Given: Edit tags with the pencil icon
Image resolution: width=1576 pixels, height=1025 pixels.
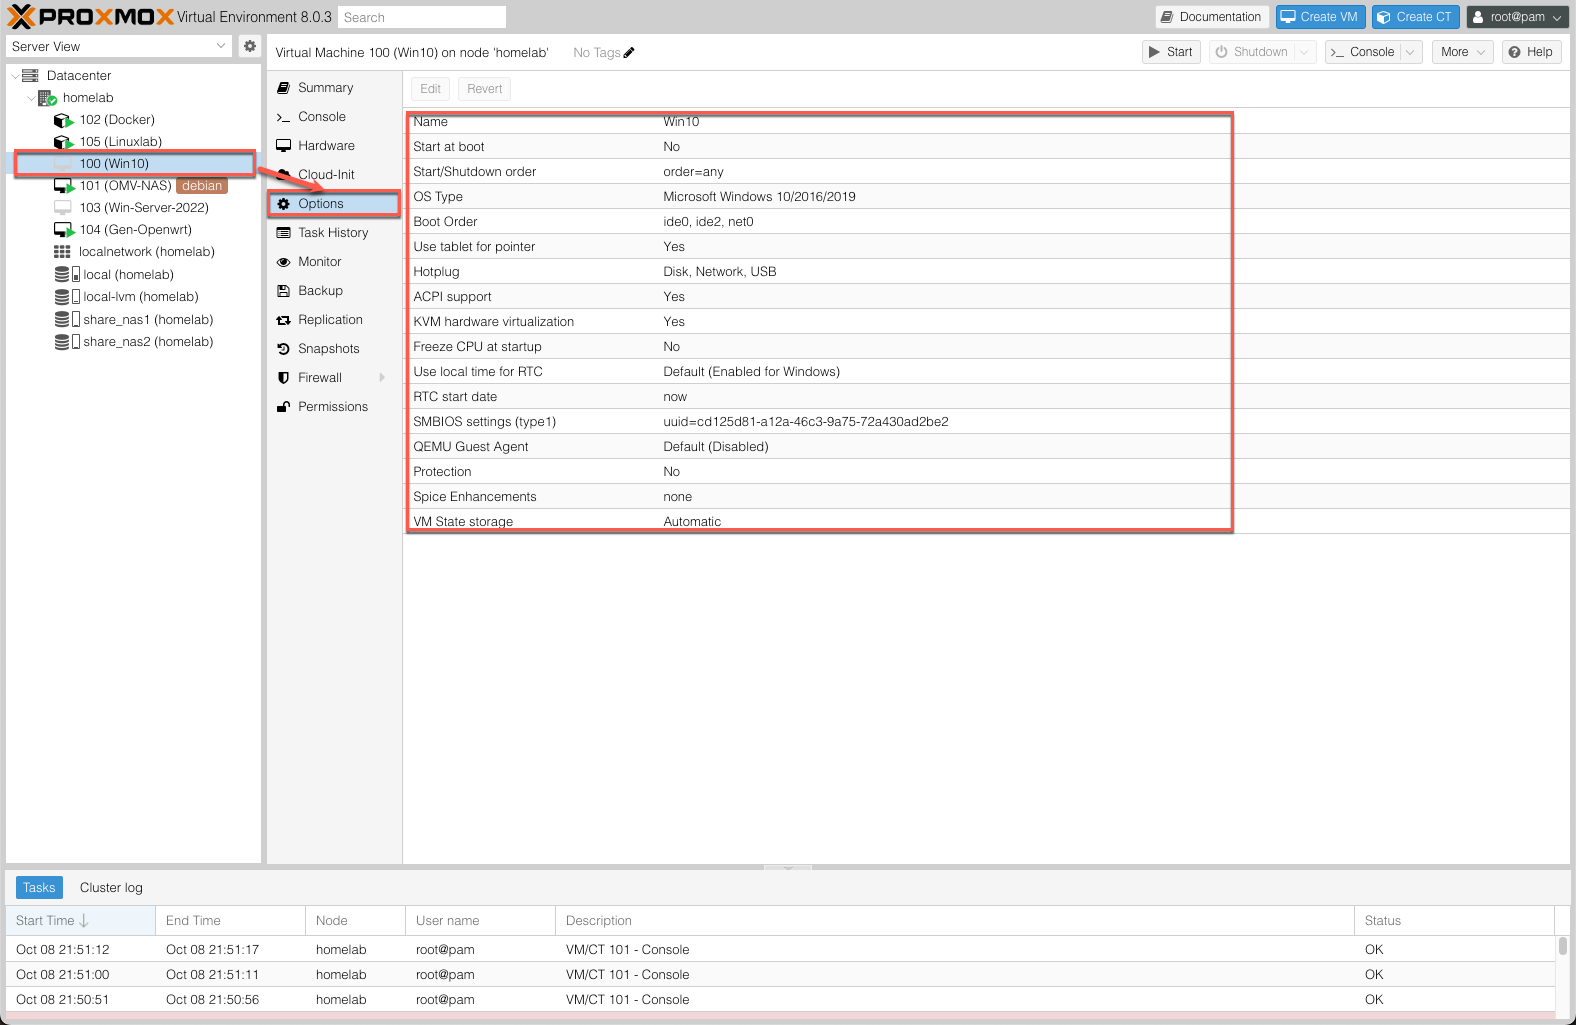Looking at the screenshot, I should (x=629, y=53).
